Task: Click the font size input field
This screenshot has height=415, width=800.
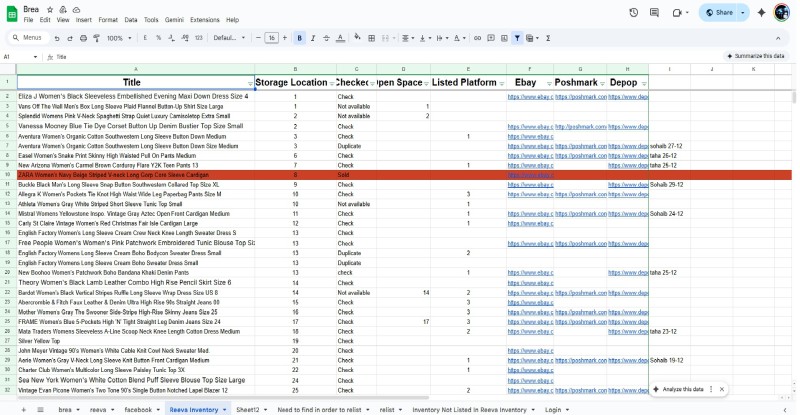Action: pyautogui.click(x=271, y=38)
